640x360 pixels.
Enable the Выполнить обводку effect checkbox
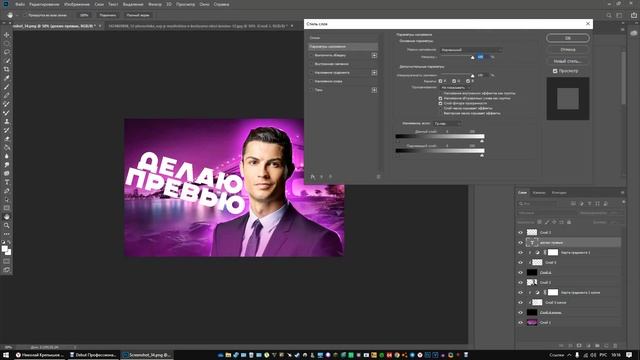coord(312,55)
